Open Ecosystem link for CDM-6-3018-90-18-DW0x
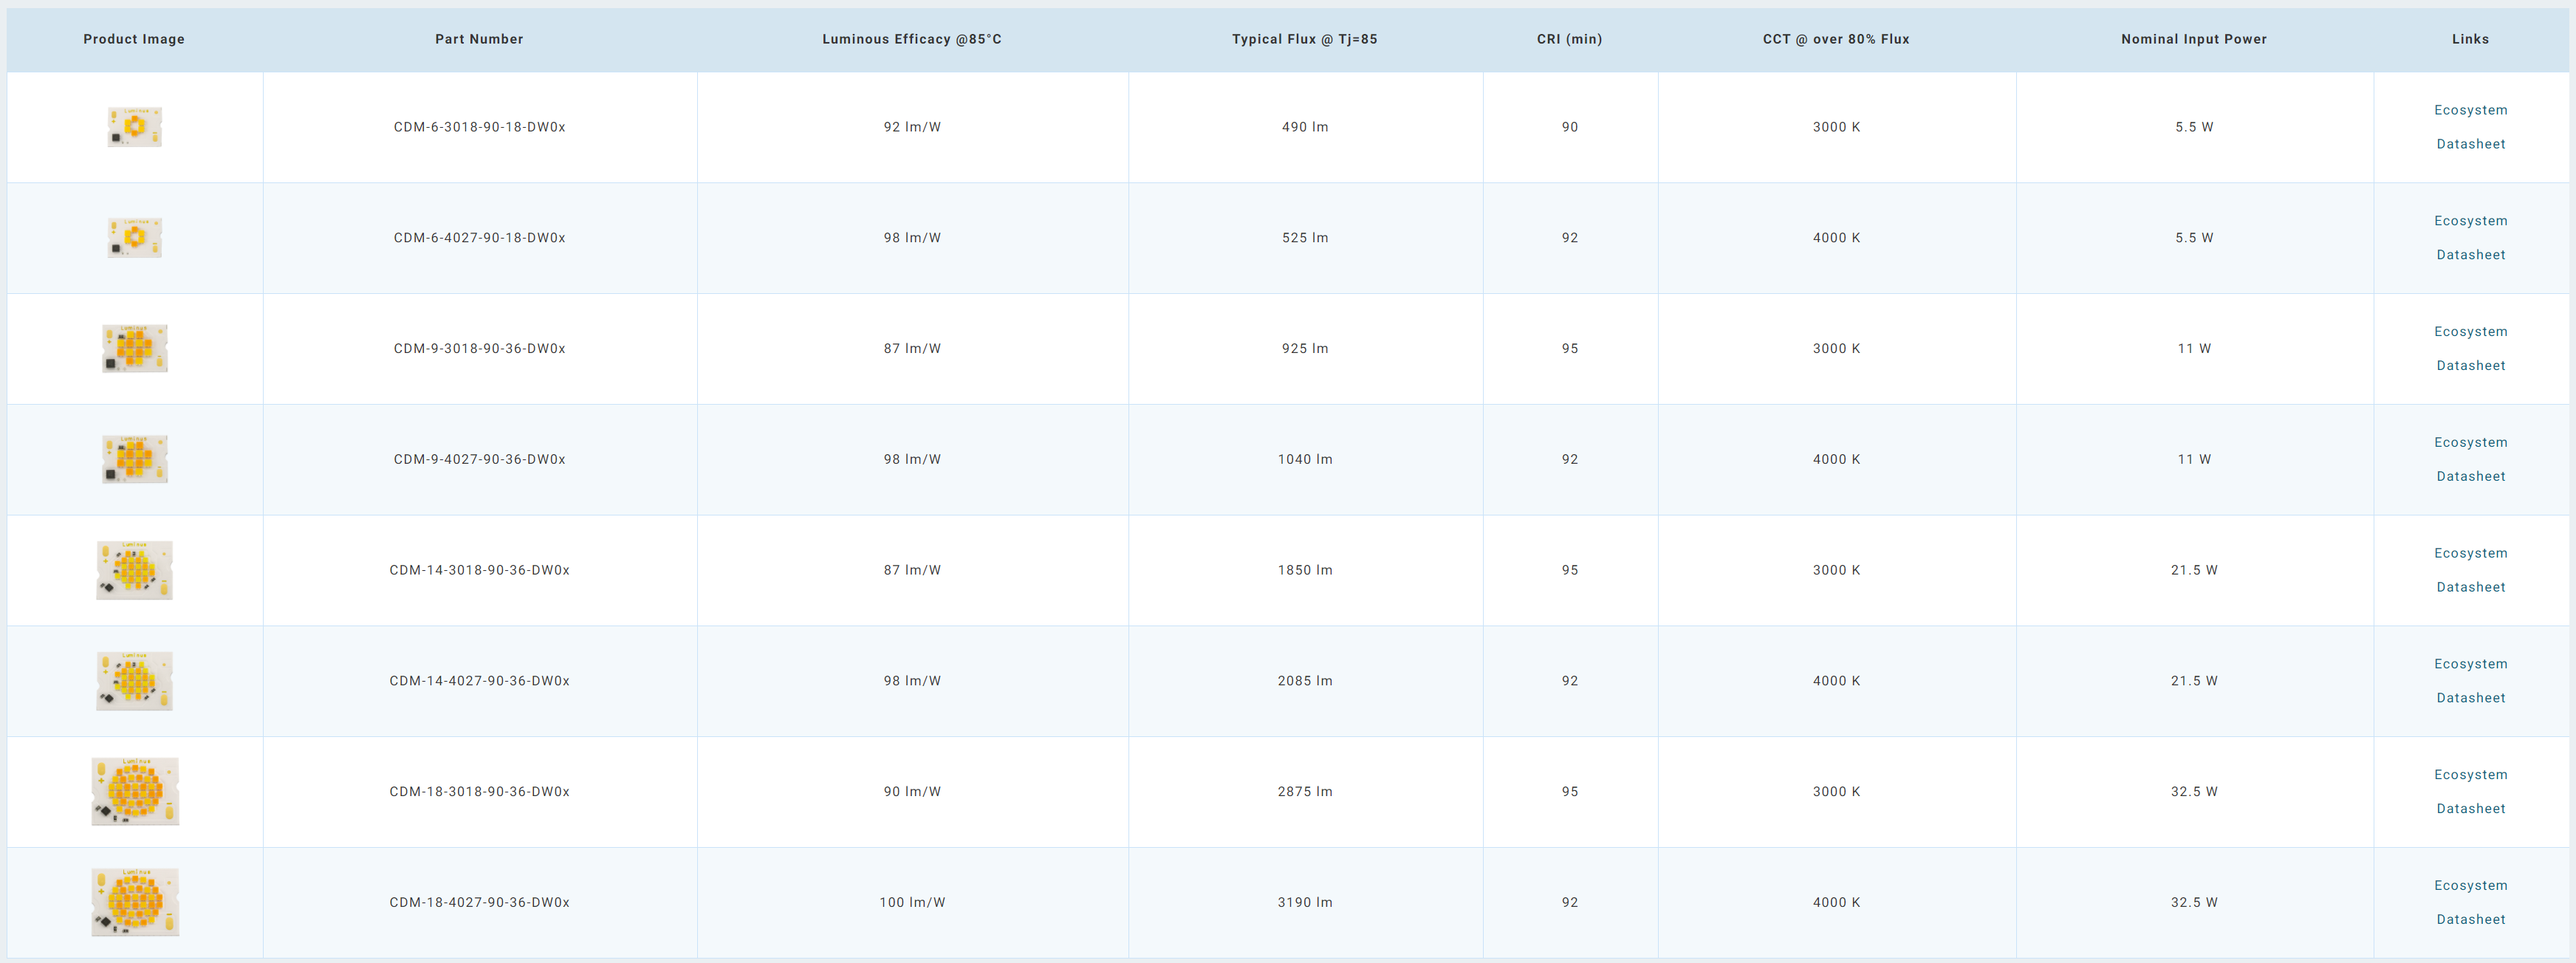This screenshot has height=963, width=2576. pyautogui.click(x=2470, y=110)
